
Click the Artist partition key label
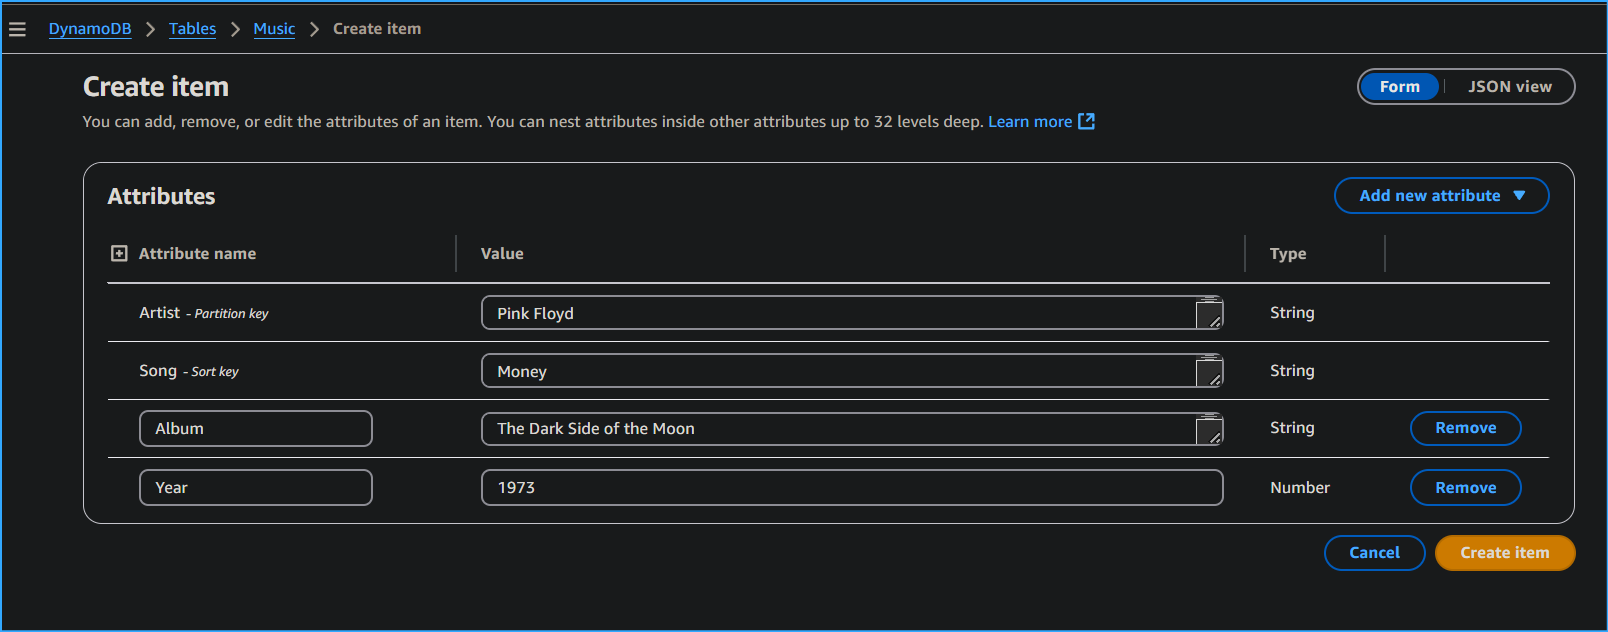pyautogui.click(x=204, y=313)
